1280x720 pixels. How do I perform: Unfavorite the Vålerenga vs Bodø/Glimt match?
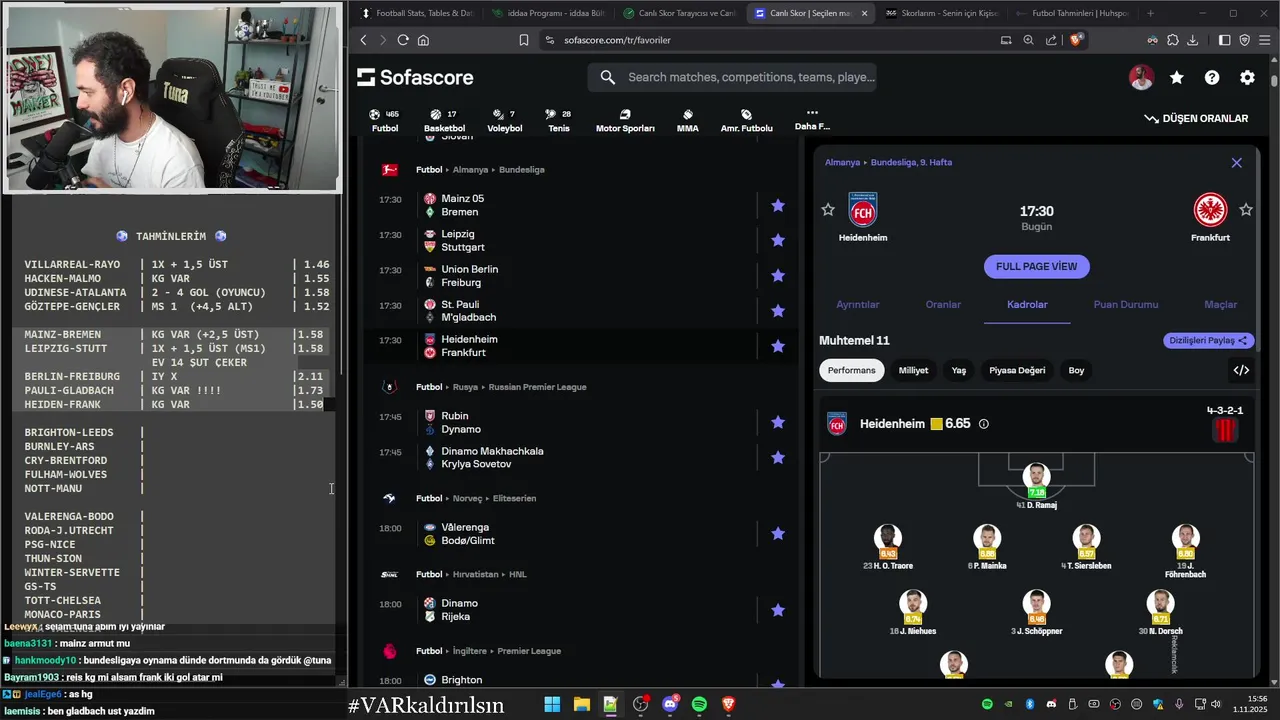tap(778, 533)
